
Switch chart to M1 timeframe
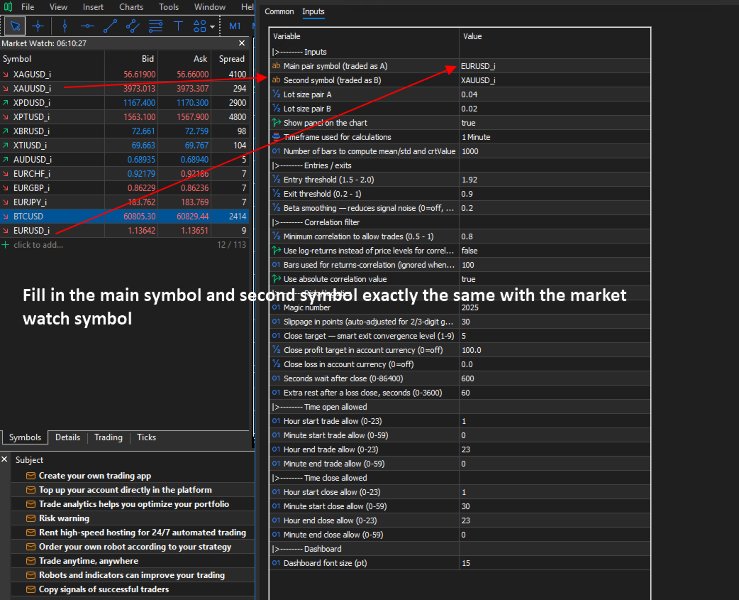[x=235, y=26]
